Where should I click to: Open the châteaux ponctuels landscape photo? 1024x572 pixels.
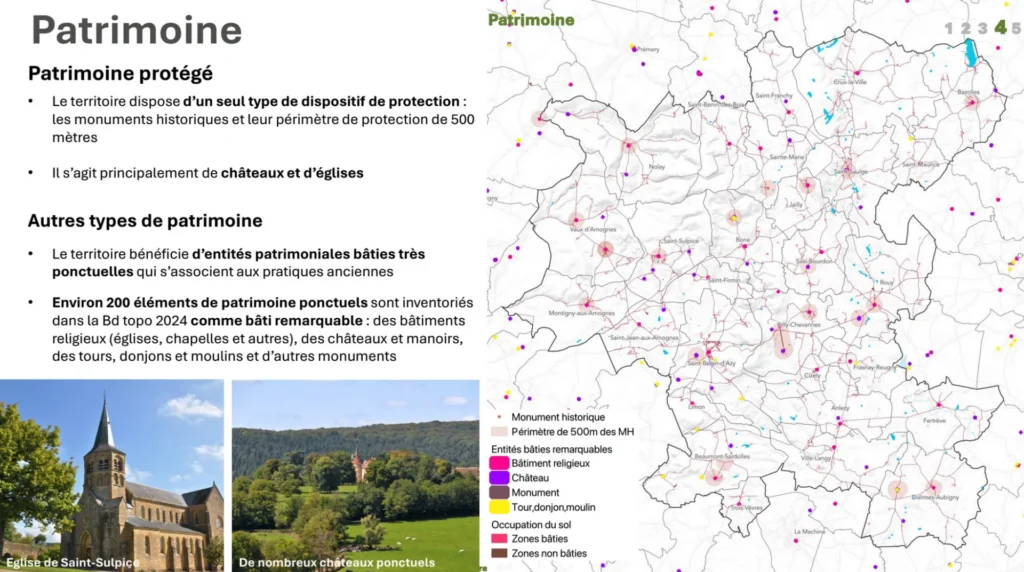coord(355,475)
